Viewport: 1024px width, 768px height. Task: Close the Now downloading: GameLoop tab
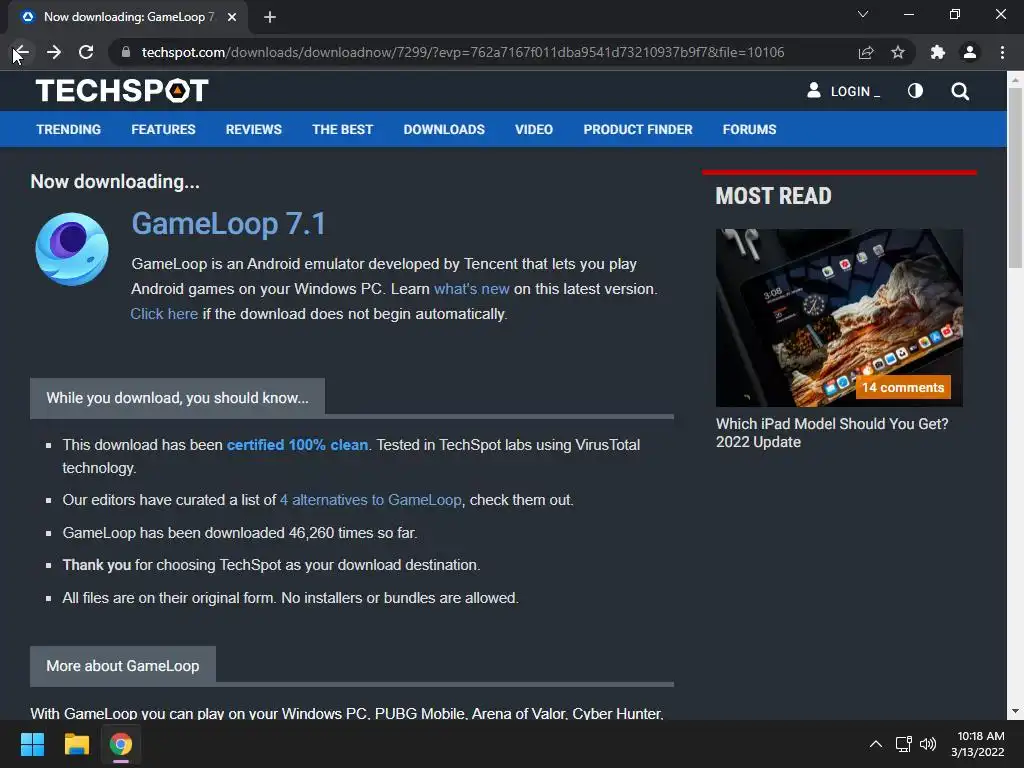pos(232,17)
